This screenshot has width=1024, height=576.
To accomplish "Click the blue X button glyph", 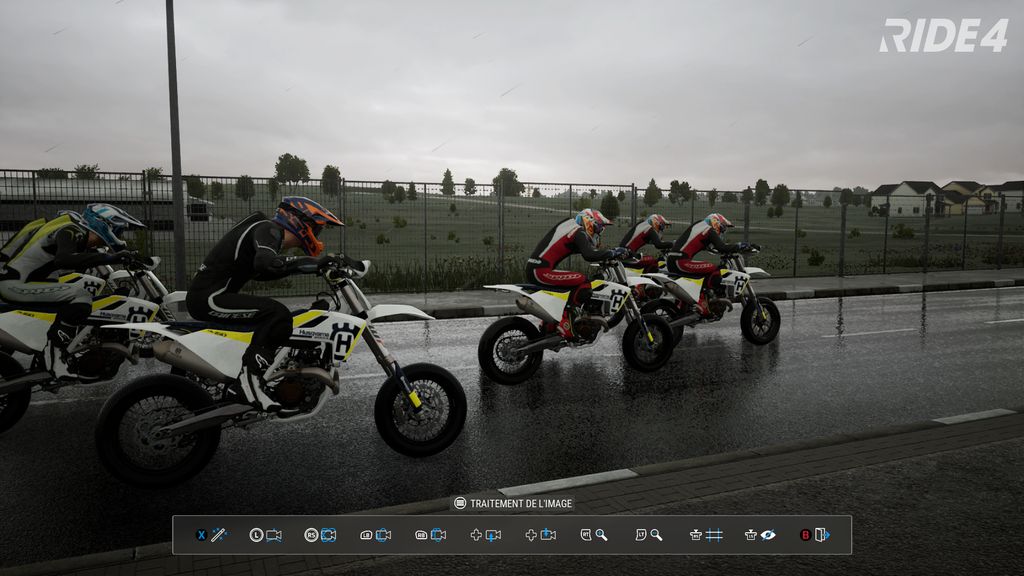I will pyautogui.click(x=202, y=536).
